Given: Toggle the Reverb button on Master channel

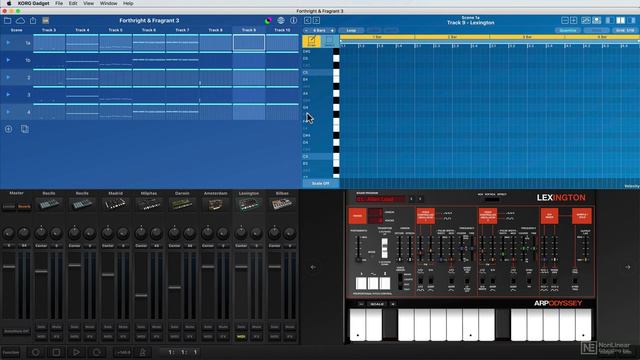Looking at the screenshot, I should pos(24,207).
